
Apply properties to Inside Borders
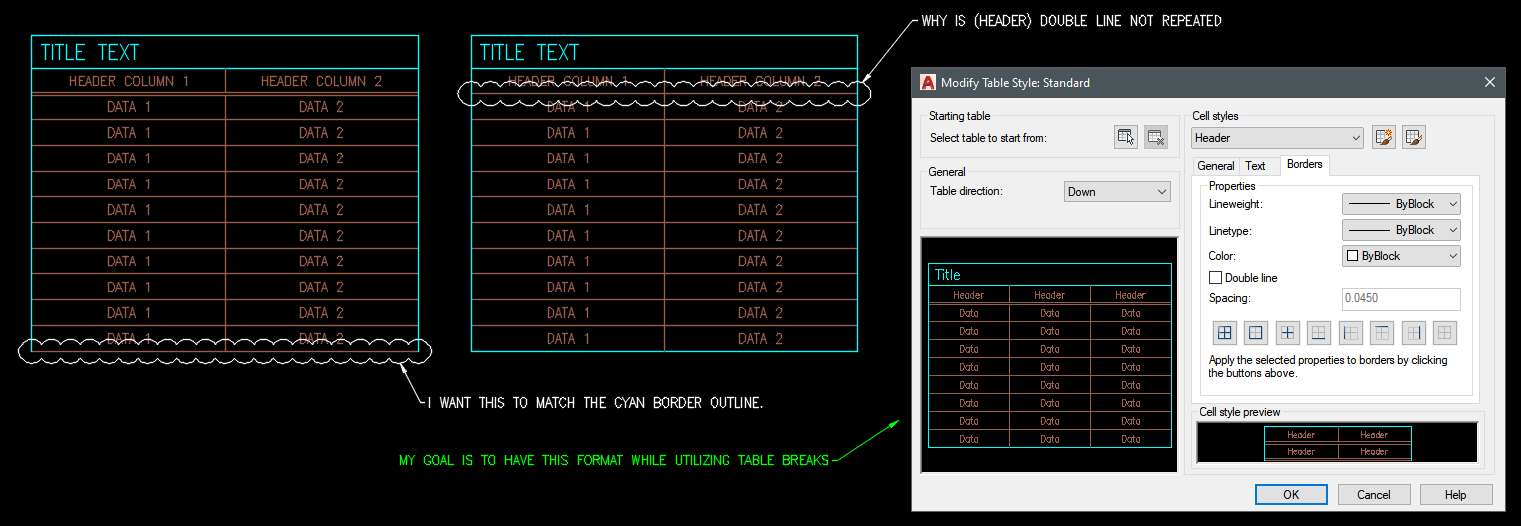pos(1288,333)
